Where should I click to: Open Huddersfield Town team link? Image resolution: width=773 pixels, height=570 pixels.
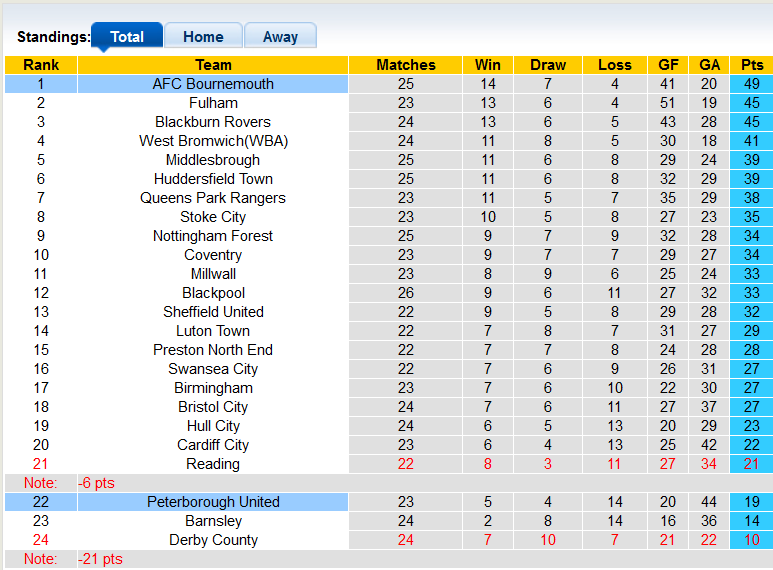click(x=213, y=179)
